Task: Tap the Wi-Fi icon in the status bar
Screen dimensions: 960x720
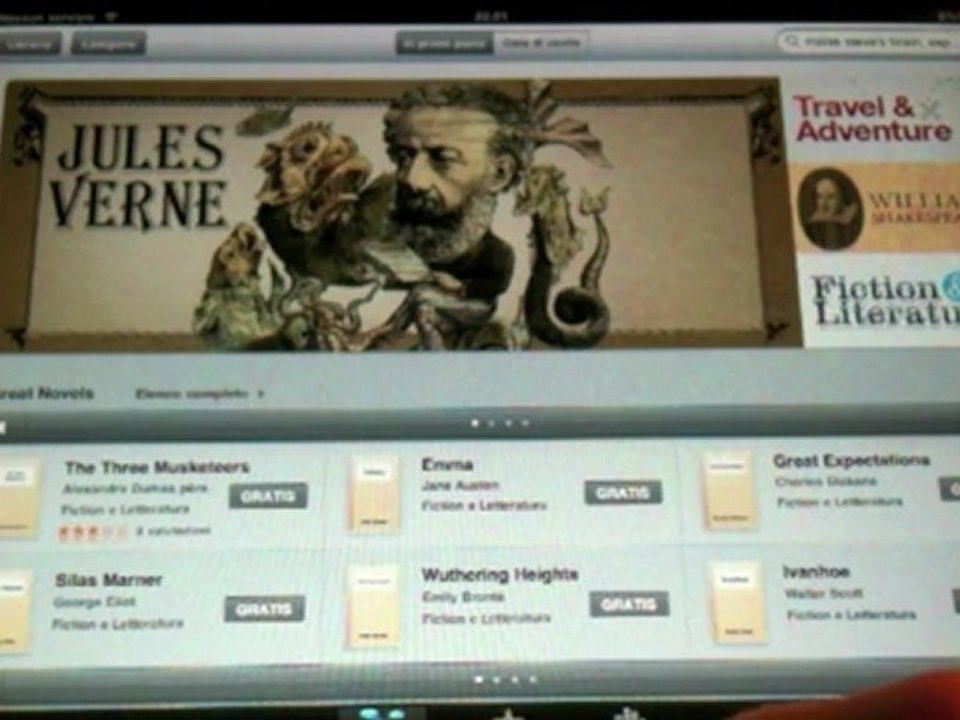Action: [110, 17]
